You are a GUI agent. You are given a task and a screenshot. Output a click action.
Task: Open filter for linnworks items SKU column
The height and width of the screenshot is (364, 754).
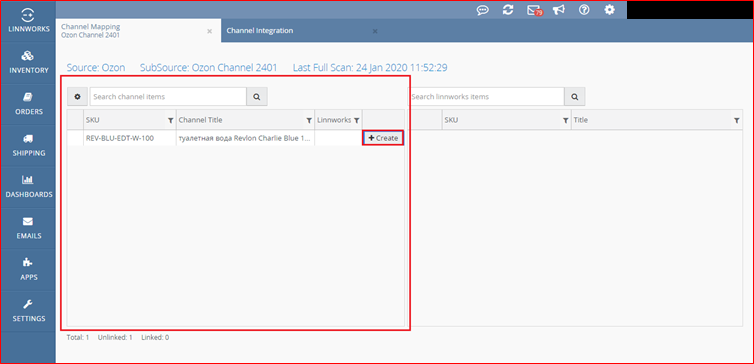pos(566,121)
